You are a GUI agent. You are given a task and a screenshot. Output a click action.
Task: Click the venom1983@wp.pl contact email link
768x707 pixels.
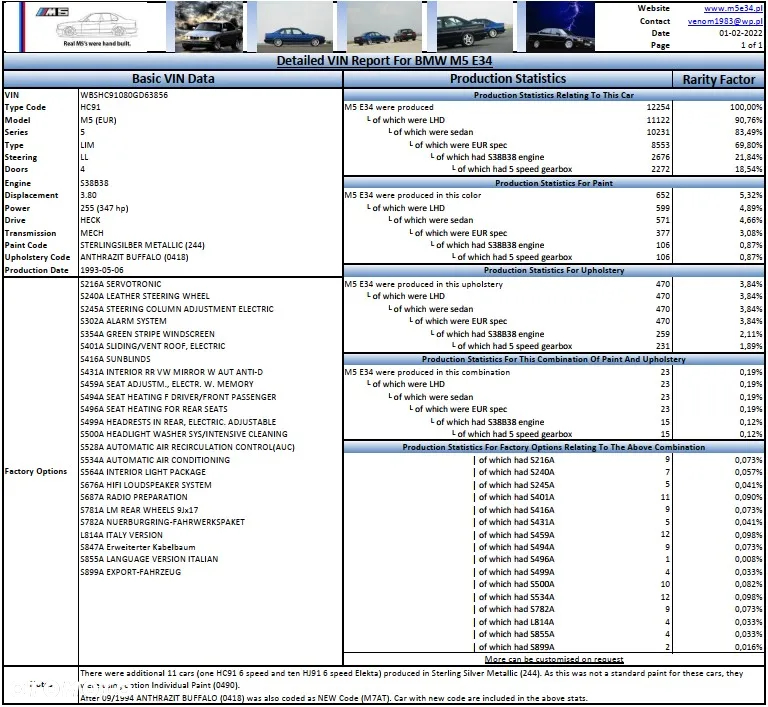coord(725,21)
